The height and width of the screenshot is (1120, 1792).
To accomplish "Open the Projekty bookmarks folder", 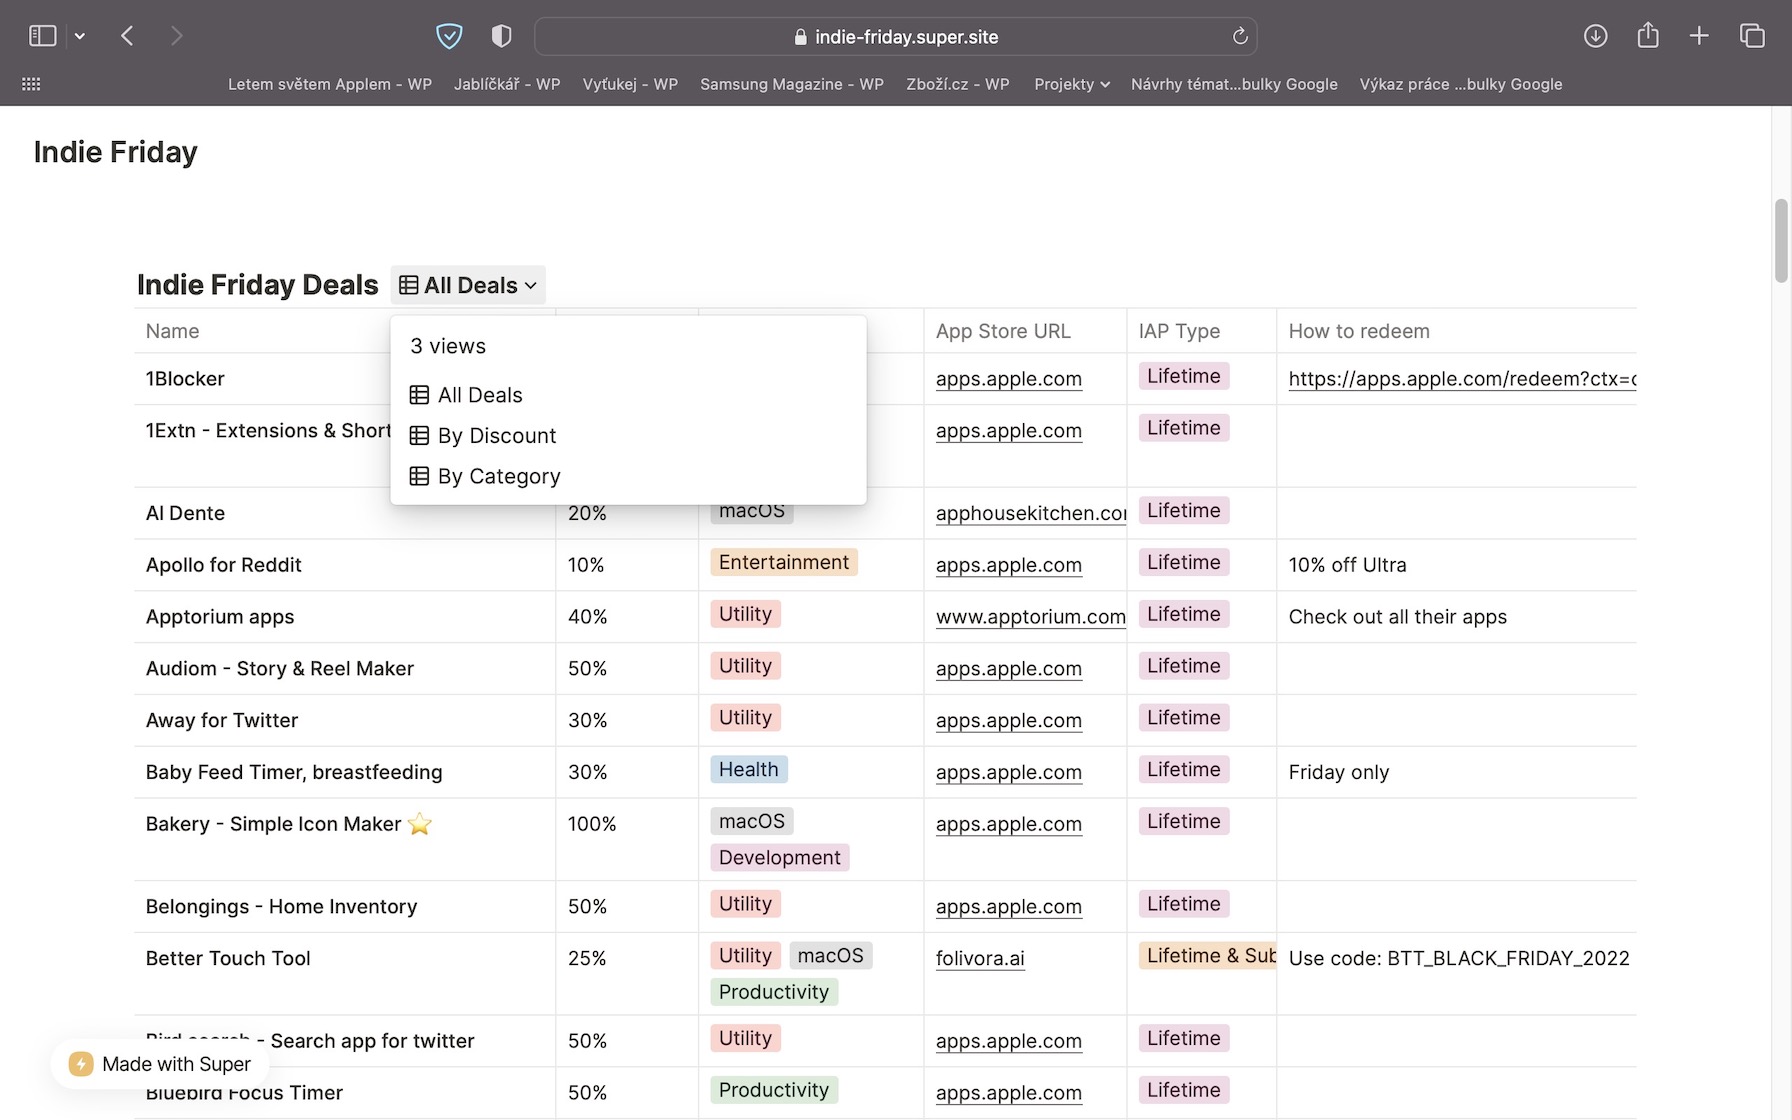I will point(1071,84).
